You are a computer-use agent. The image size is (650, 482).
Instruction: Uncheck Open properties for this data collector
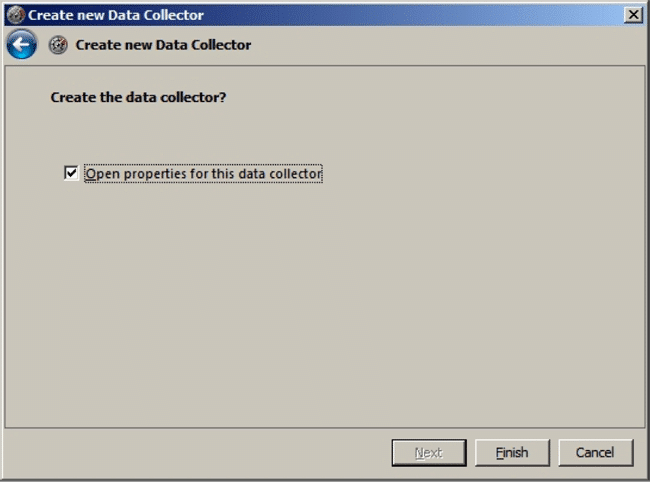[71, 173]
